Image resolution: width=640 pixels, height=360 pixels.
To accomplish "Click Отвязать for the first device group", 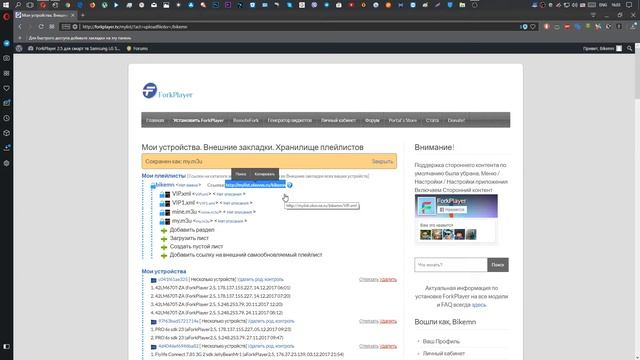I will coord(369,280).
